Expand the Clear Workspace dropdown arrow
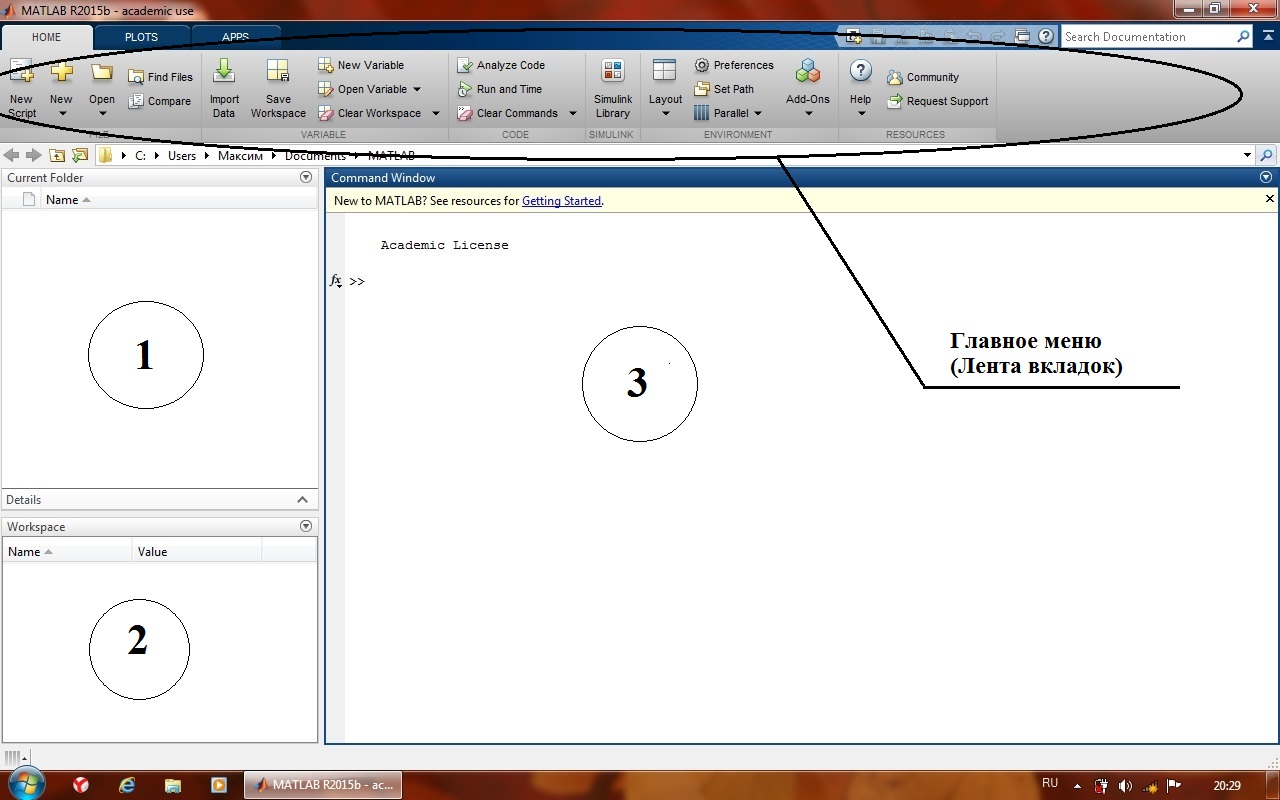Image resolution: width=1280 pixels, height=800 pixels. [436, 113]
